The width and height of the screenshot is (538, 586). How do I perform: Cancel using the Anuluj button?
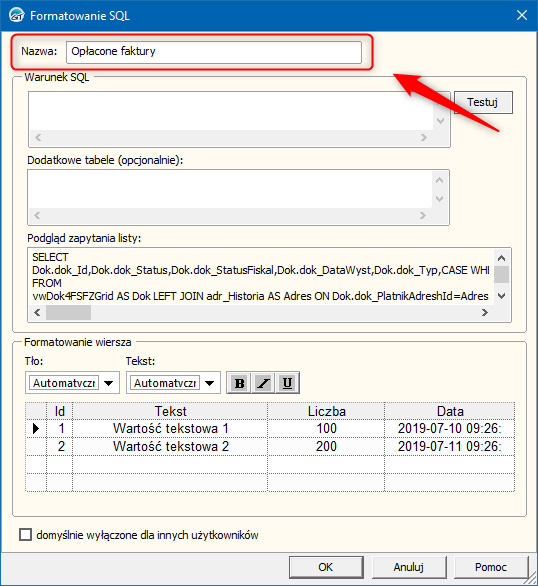409,567
